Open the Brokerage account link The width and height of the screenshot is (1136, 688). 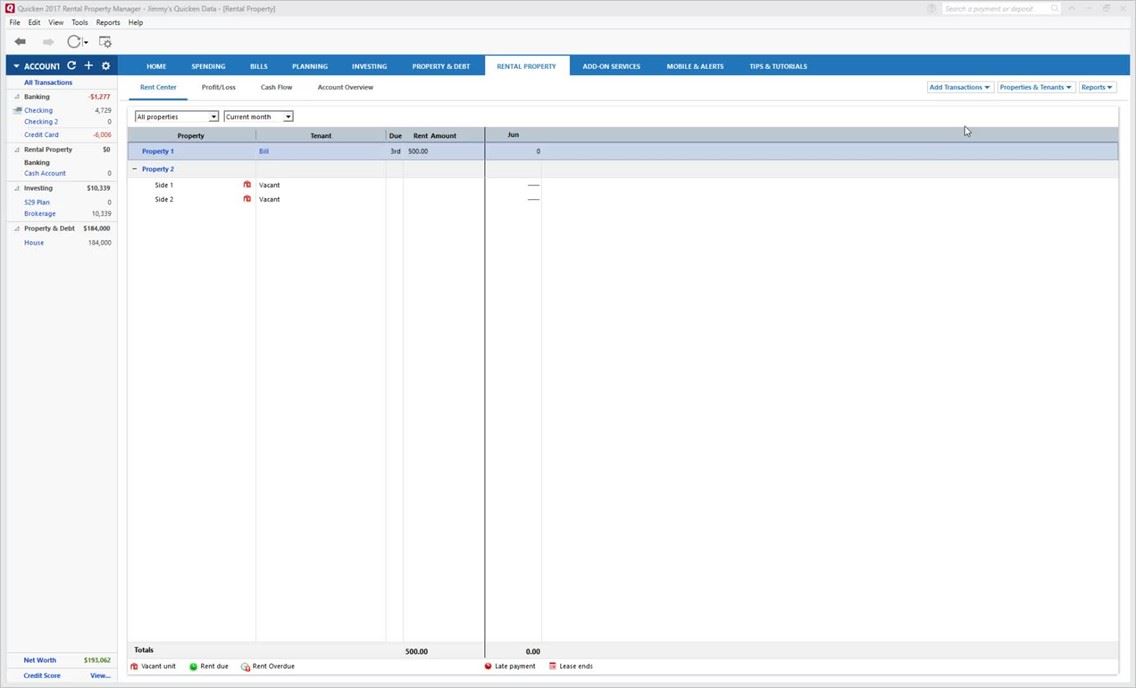[40, 214]
